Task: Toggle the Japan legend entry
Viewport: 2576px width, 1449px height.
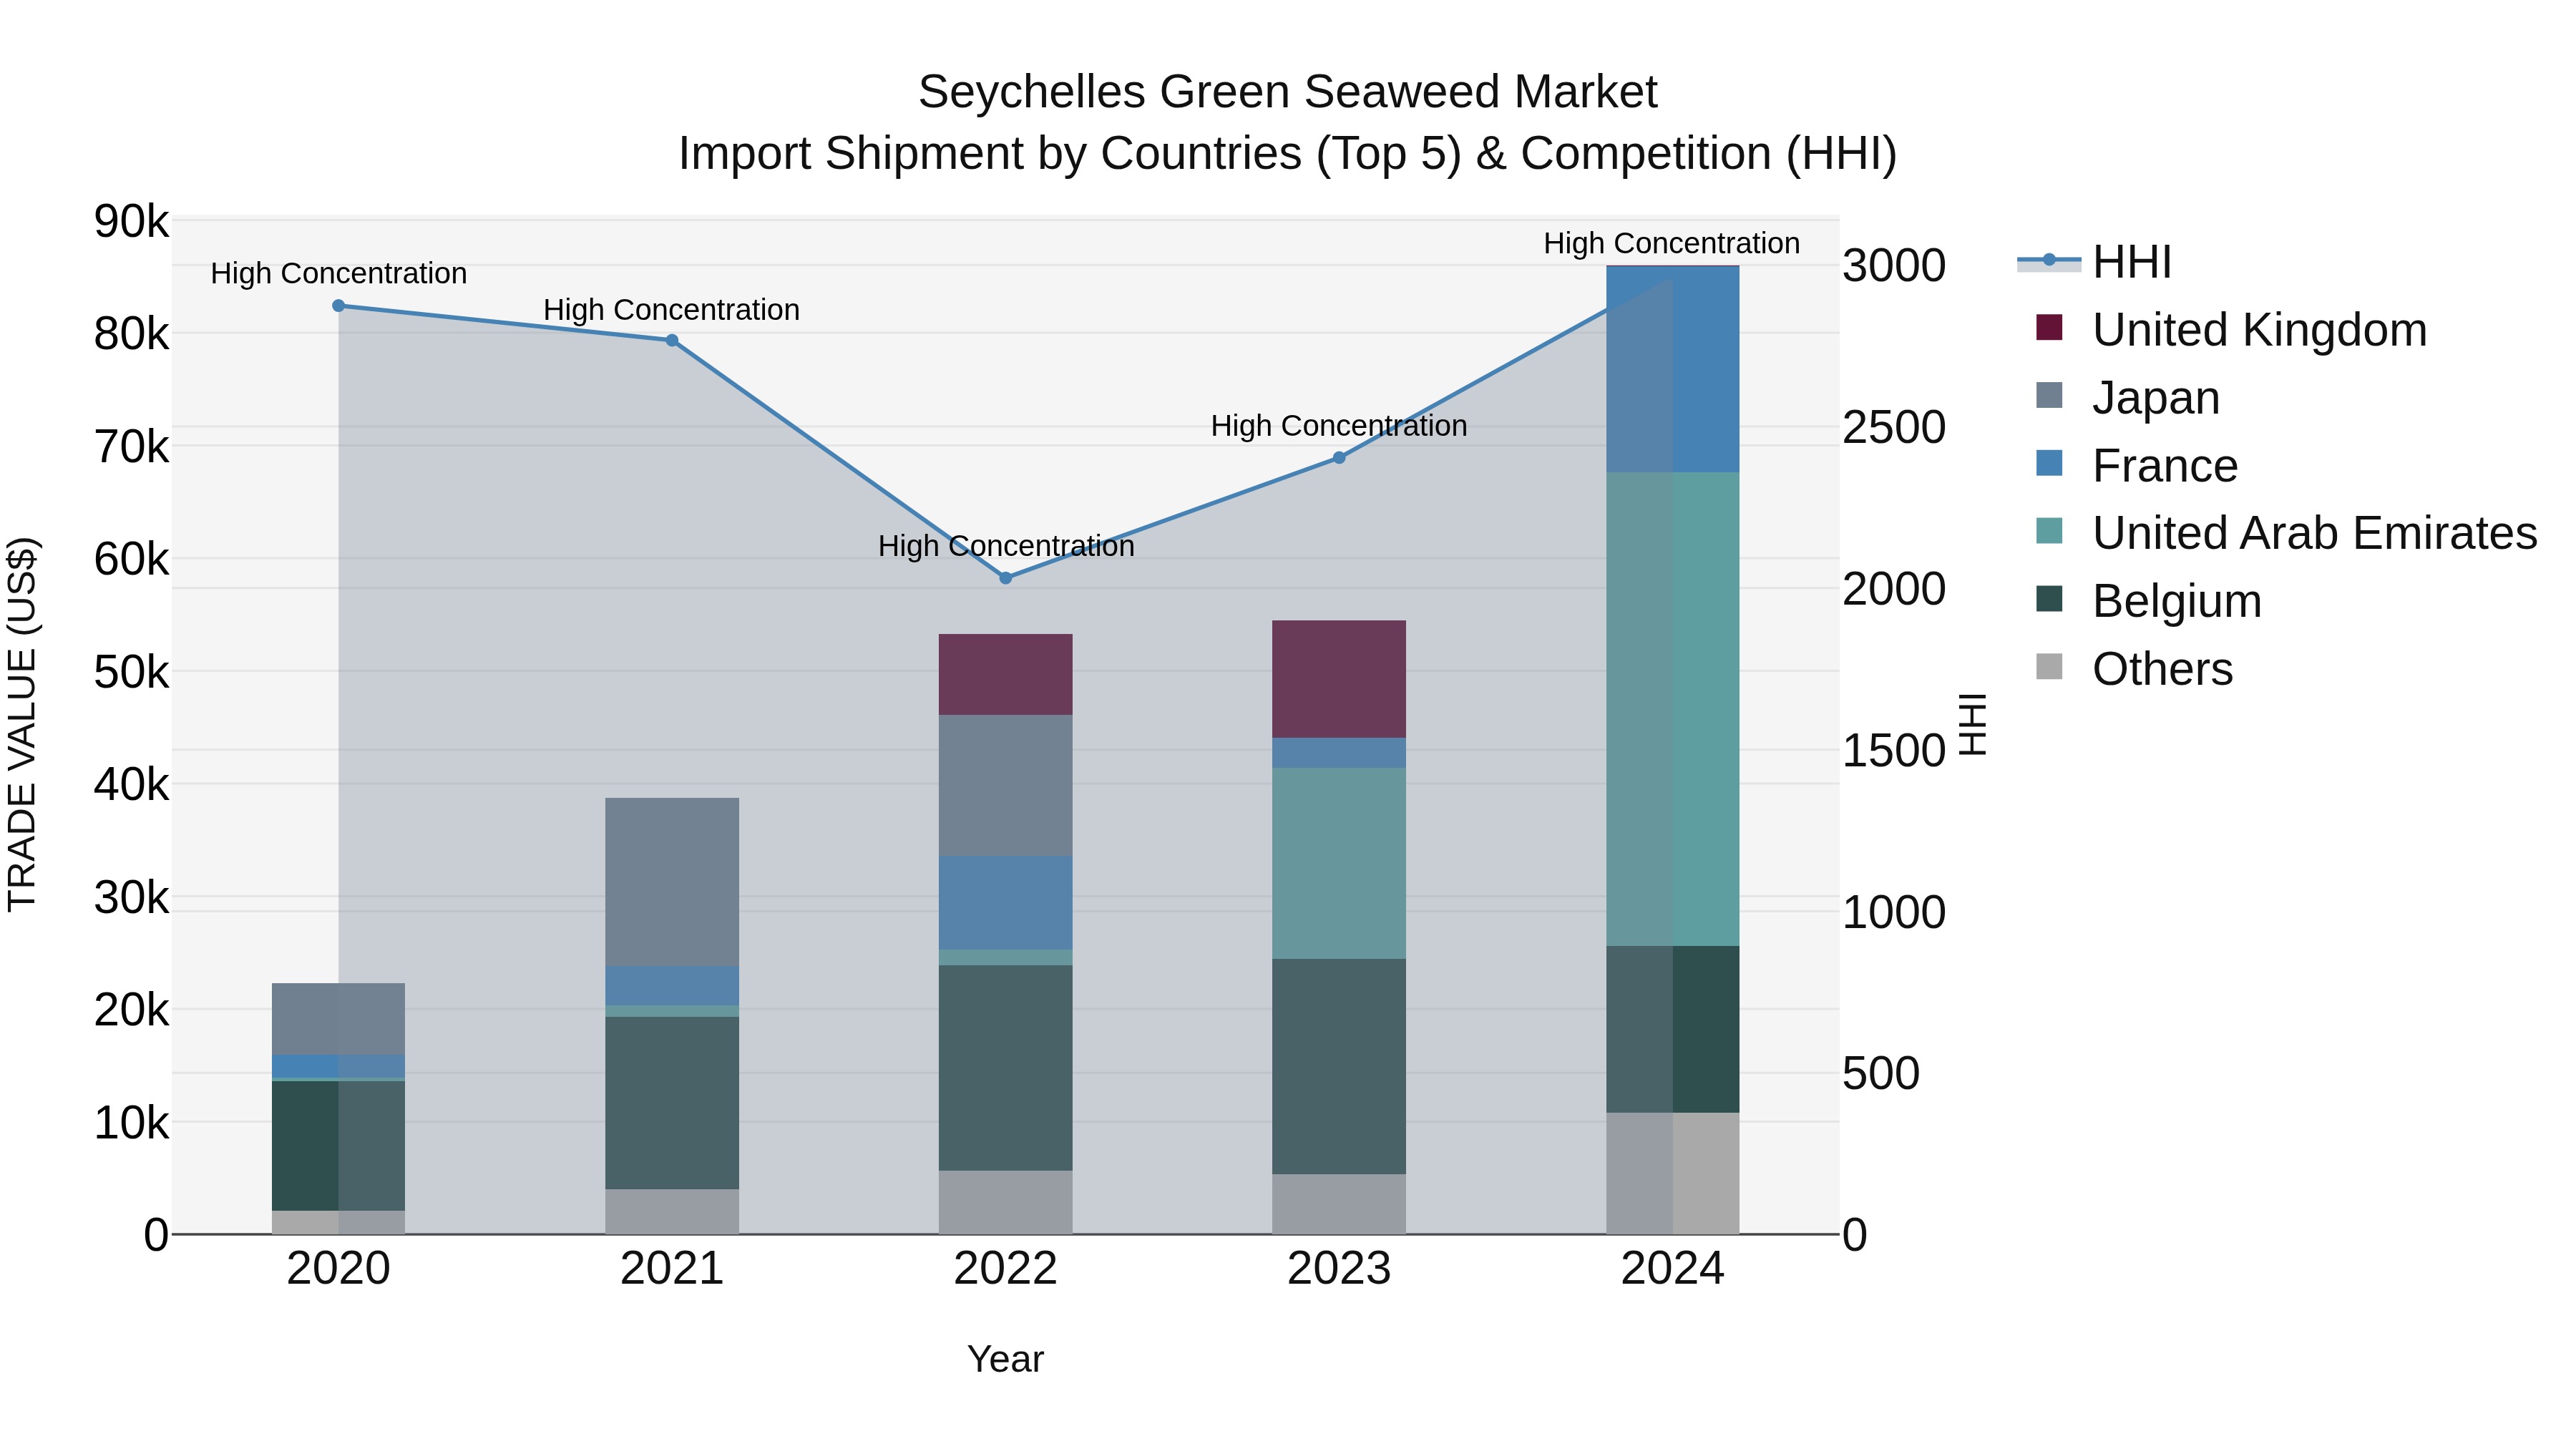Action: [2128, 397]
